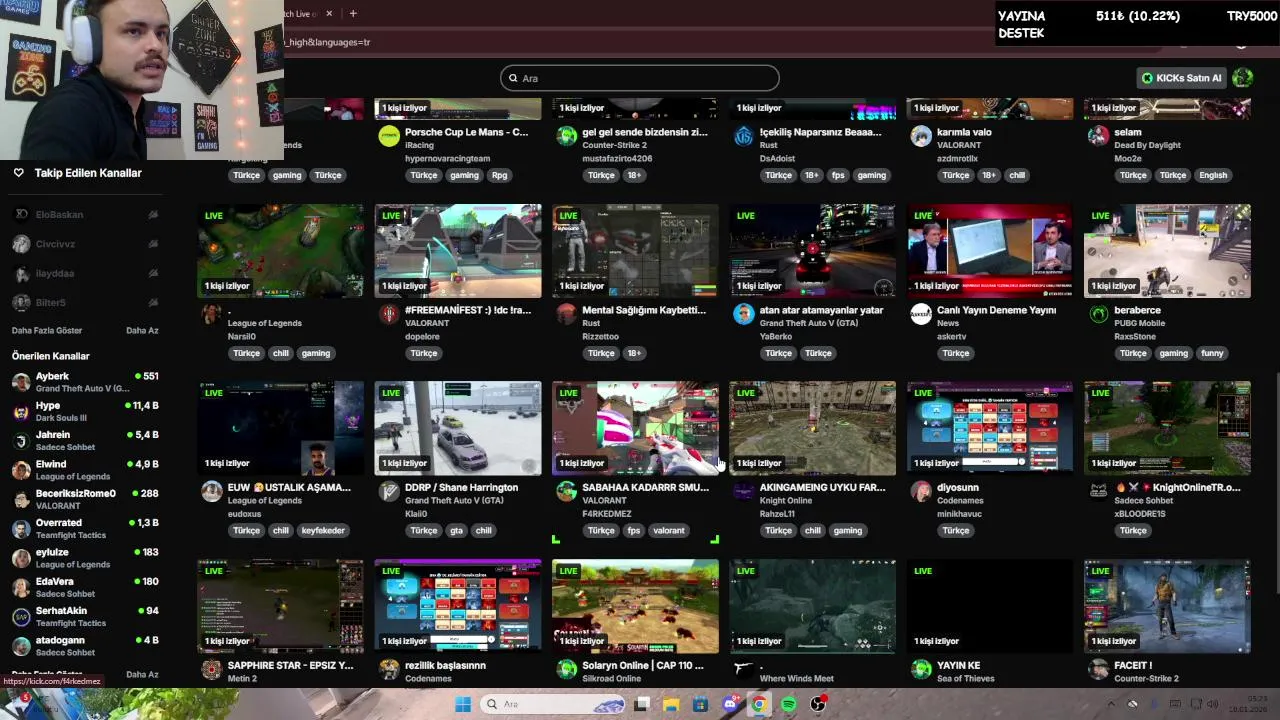The width and height of the screenshot is (1280, 720).
Task: Open the DDRP snowy GTA stream thumbnail
Action: 458,428
